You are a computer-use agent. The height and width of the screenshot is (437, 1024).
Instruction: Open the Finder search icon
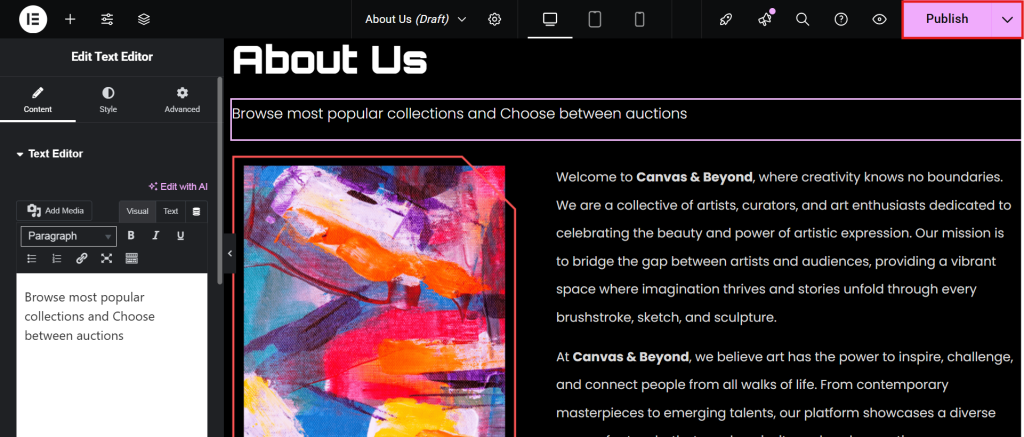[802, 19]
